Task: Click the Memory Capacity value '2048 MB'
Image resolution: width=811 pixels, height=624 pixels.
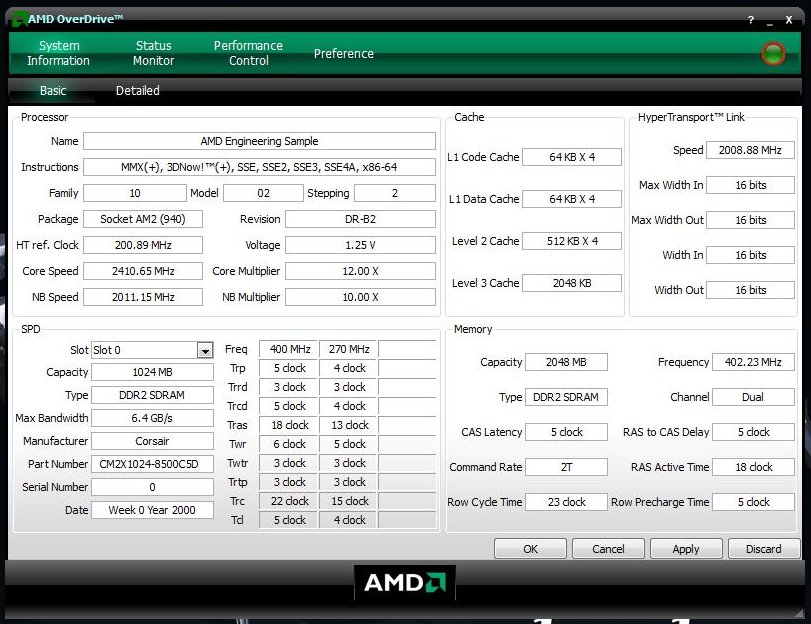Action: pyautogui.click(x=566, y=362)
